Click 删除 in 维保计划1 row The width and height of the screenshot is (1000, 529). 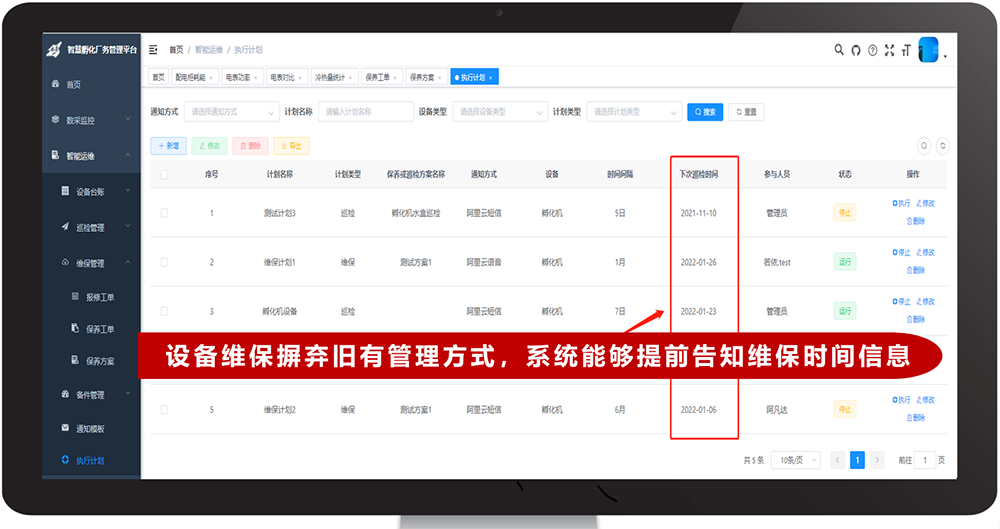click(x=915, y=271)
